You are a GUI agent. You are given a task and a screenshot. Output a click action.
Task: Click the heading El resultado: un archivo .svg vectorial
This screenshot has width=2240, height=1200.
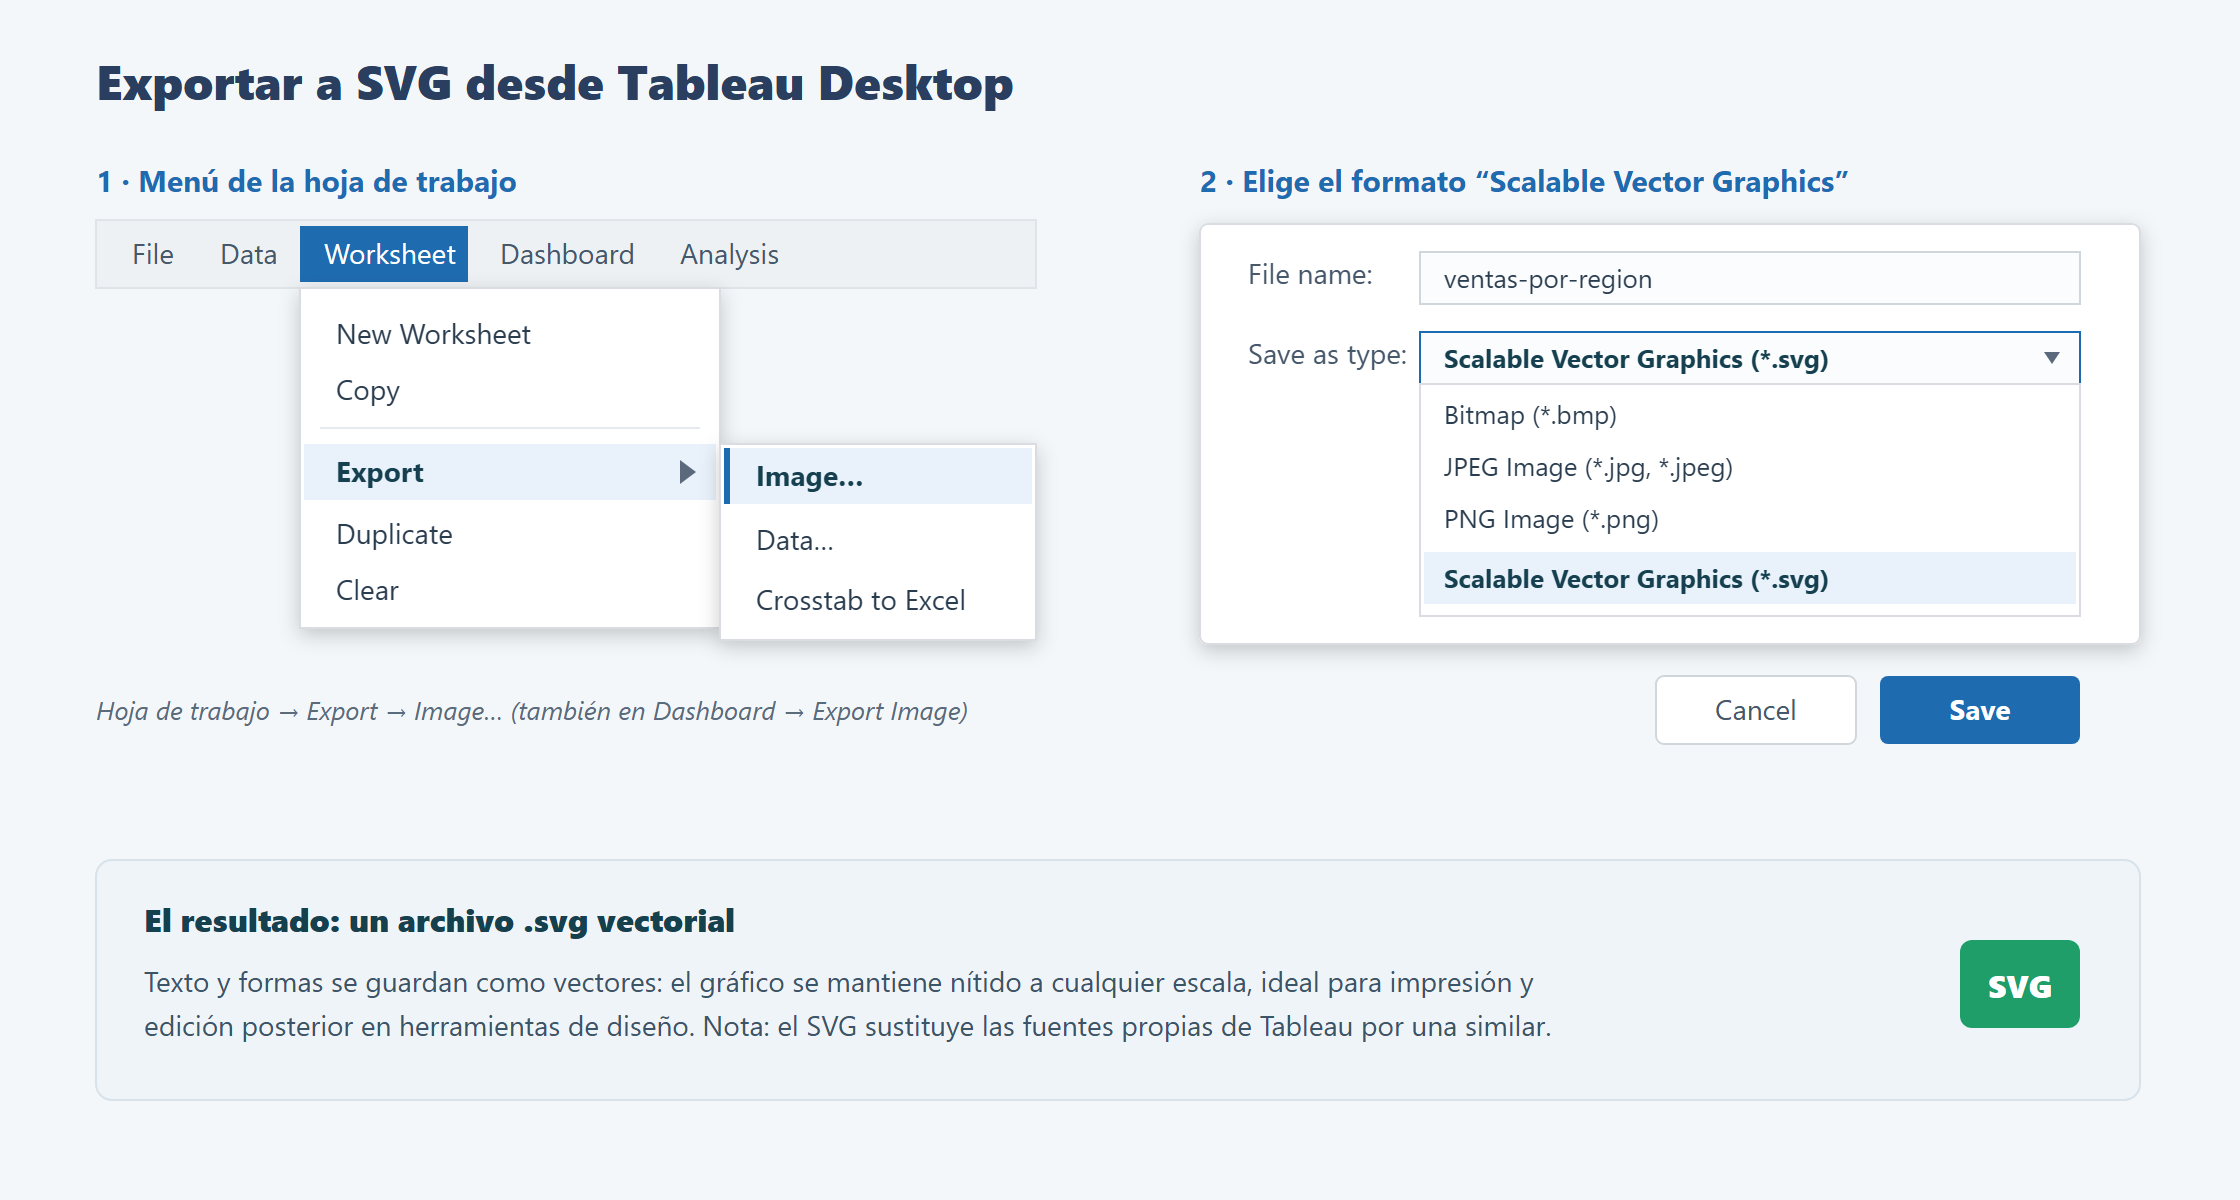pos(439,921)
